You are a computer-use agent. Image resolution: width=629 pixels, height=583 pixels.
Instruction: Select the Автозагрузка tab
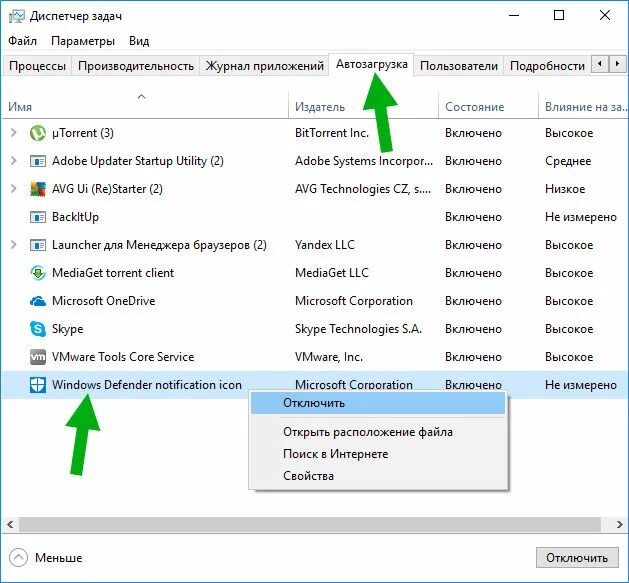tap(371, 64)
